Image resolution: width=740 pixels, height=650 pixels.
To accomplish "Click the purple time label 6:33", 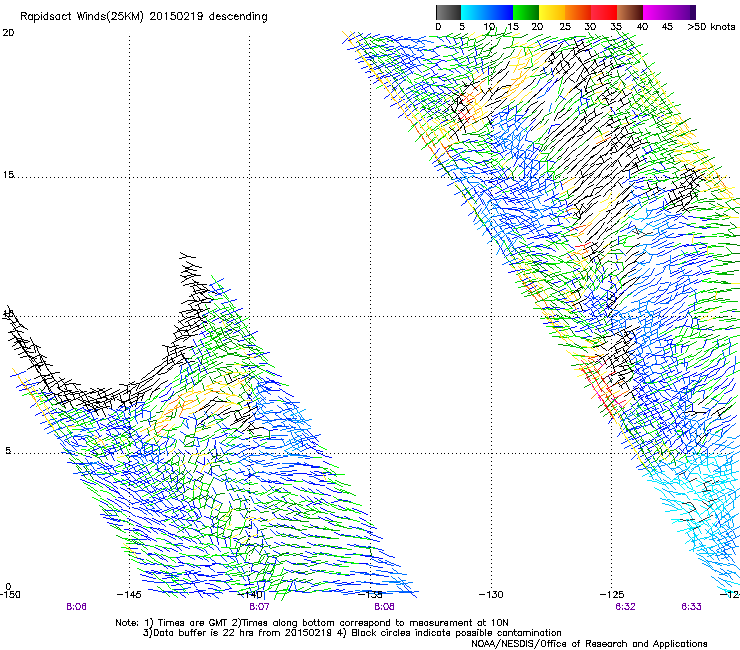I will pyautogui.click(x=691, y=607).
